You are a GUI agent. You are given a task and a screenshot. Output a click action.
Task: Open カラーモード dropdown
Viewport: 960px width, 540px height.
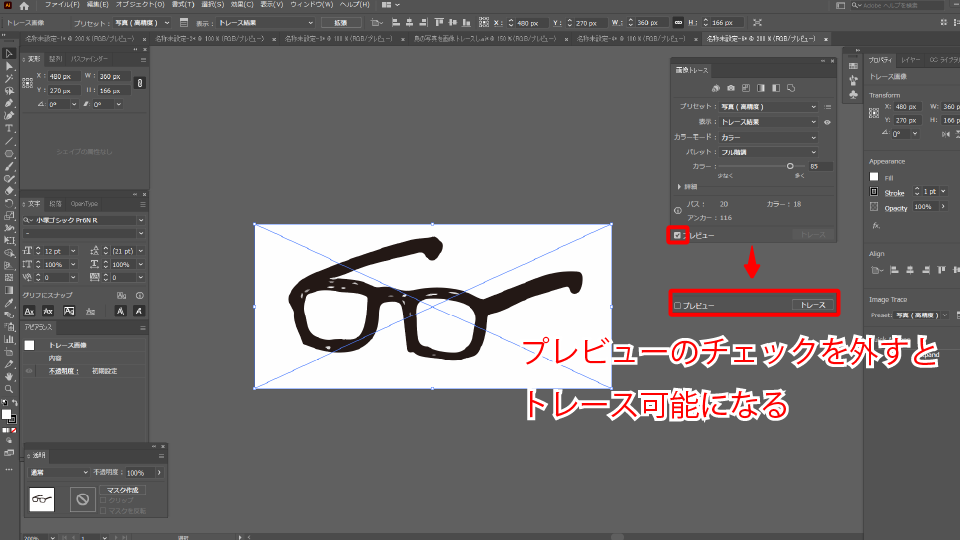point(768,137)
